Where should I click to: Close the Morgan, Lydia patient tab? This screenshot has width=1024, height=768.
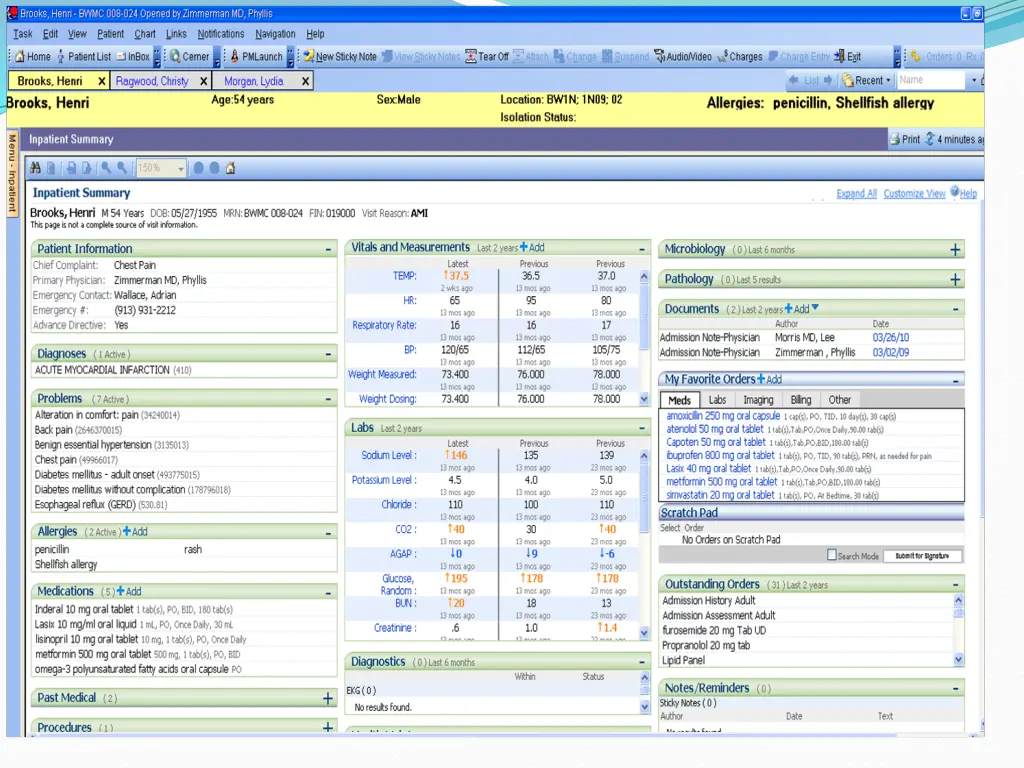point(305,81)
